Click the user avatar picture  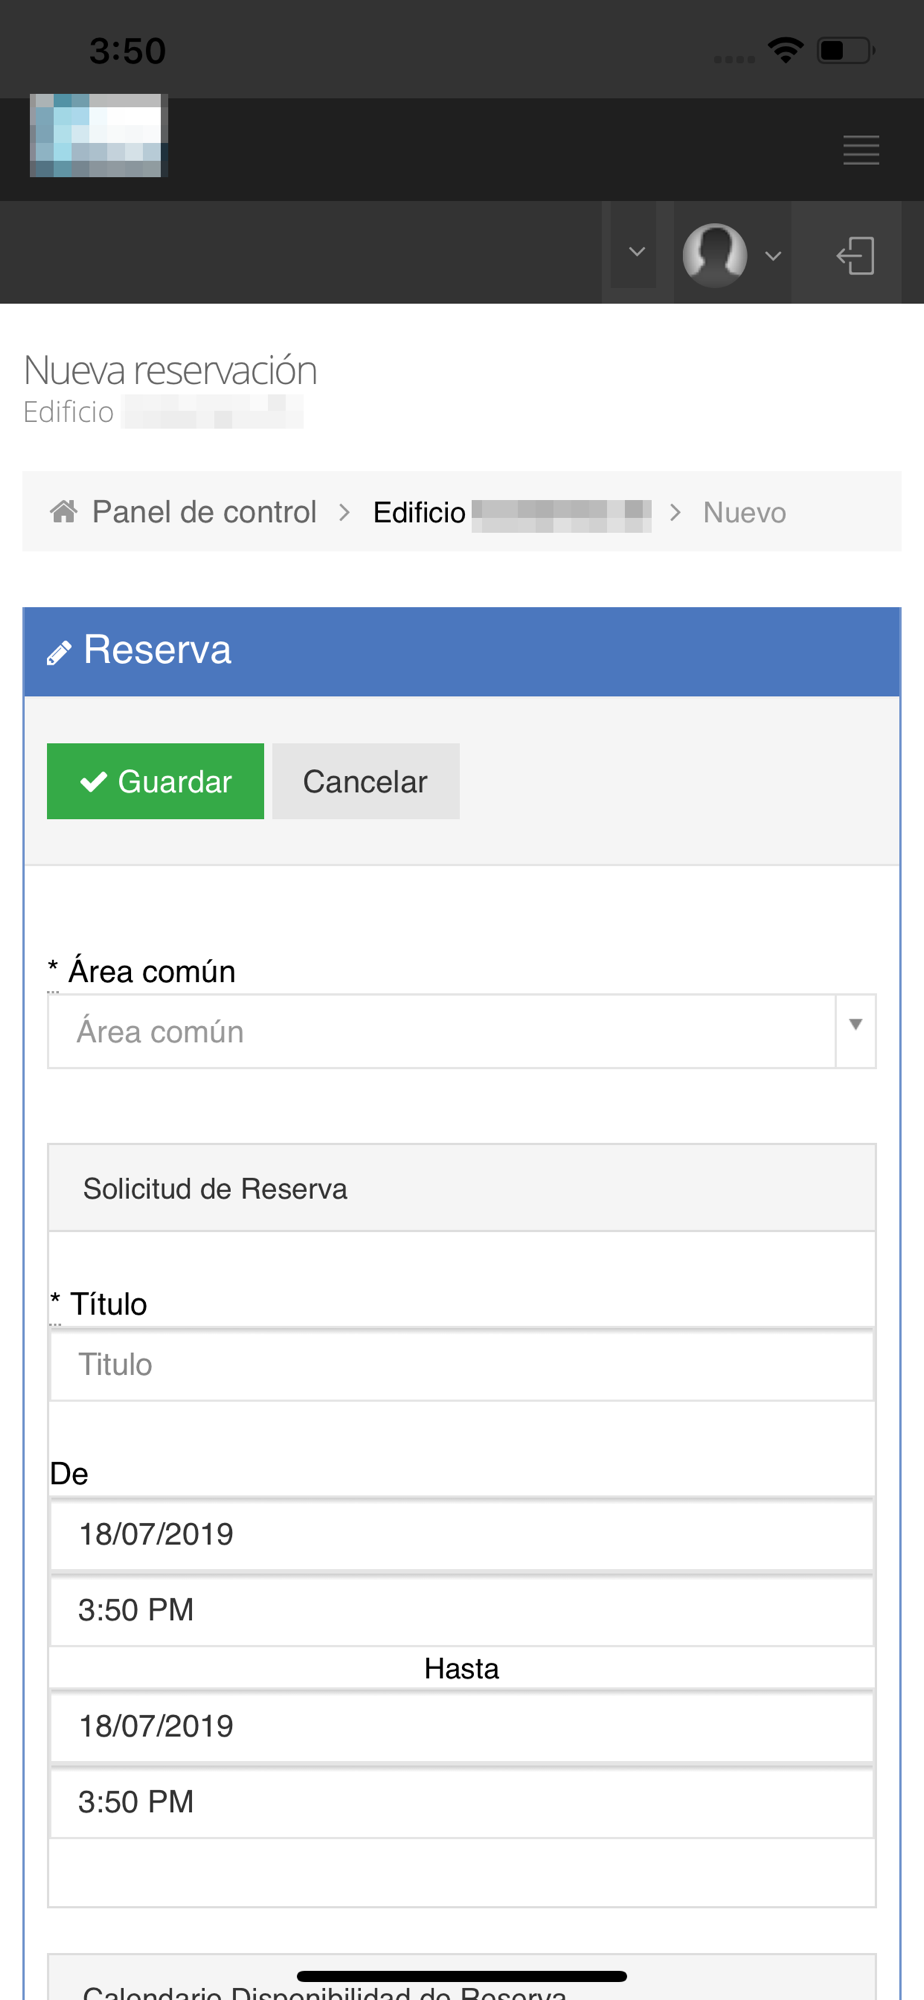[715, 254]
